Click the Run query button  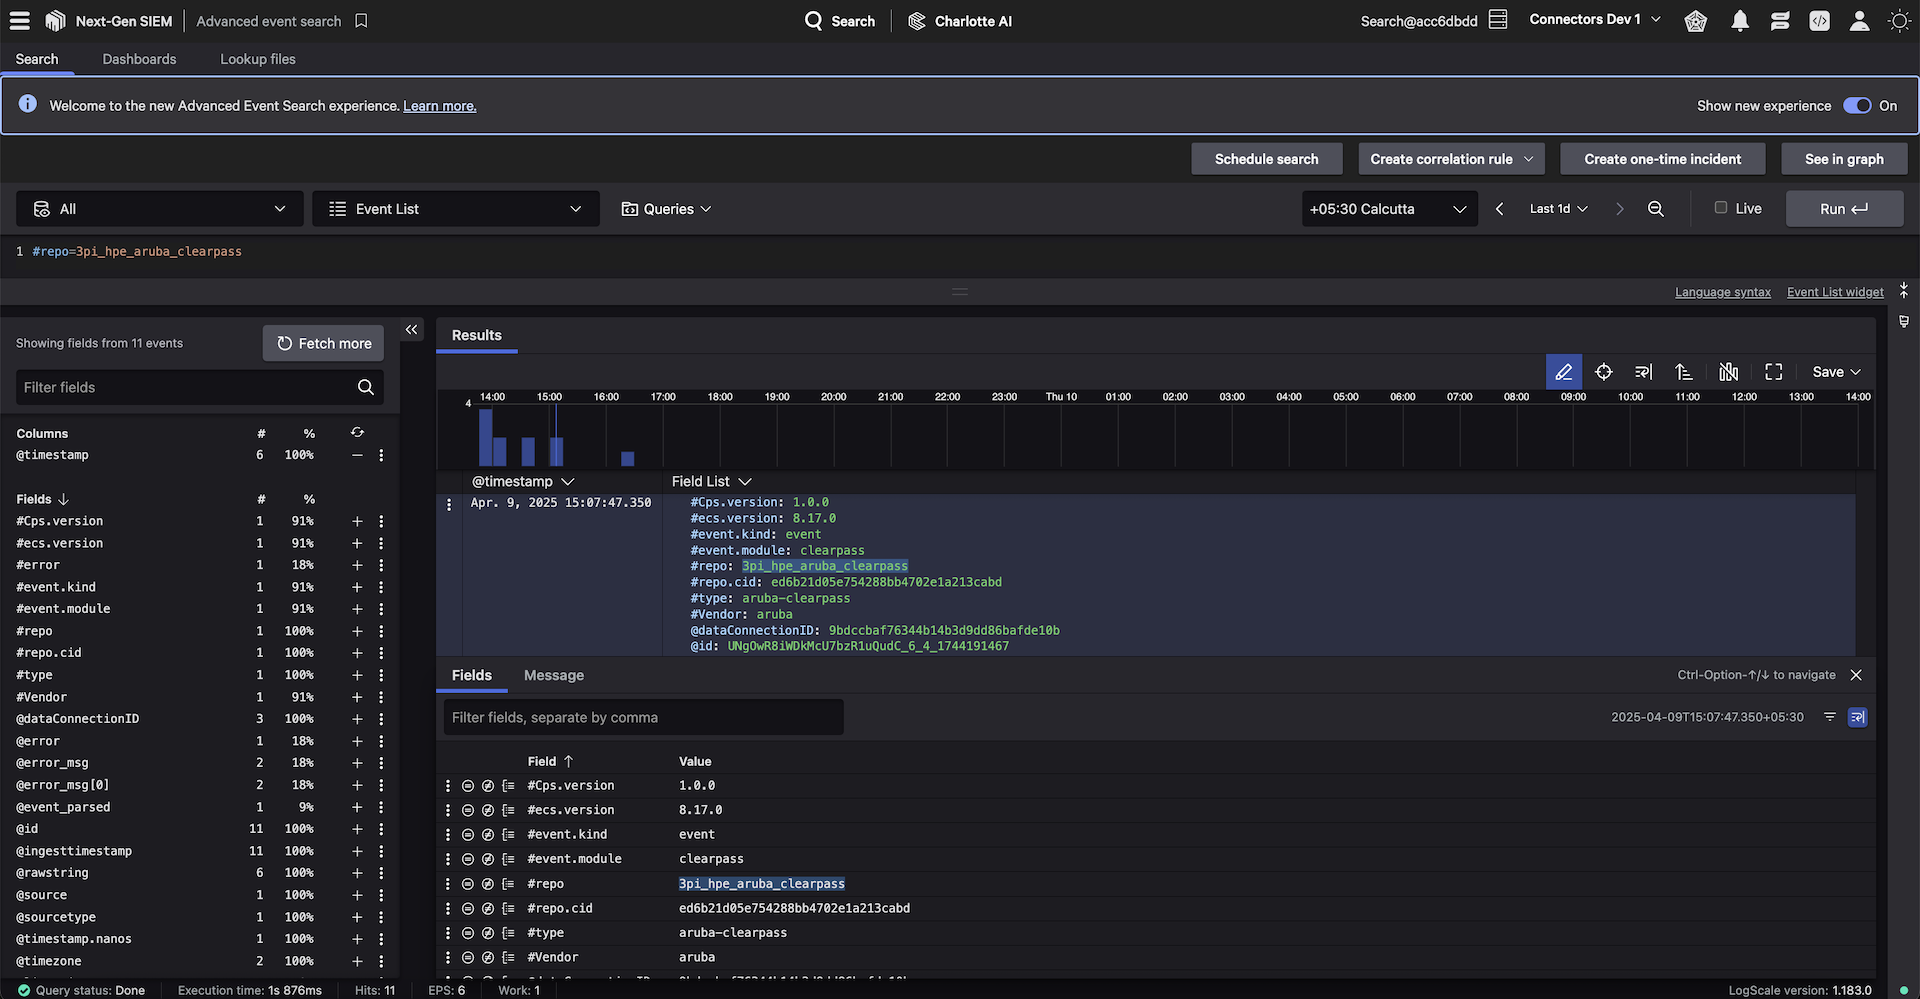pos(1843,209)
